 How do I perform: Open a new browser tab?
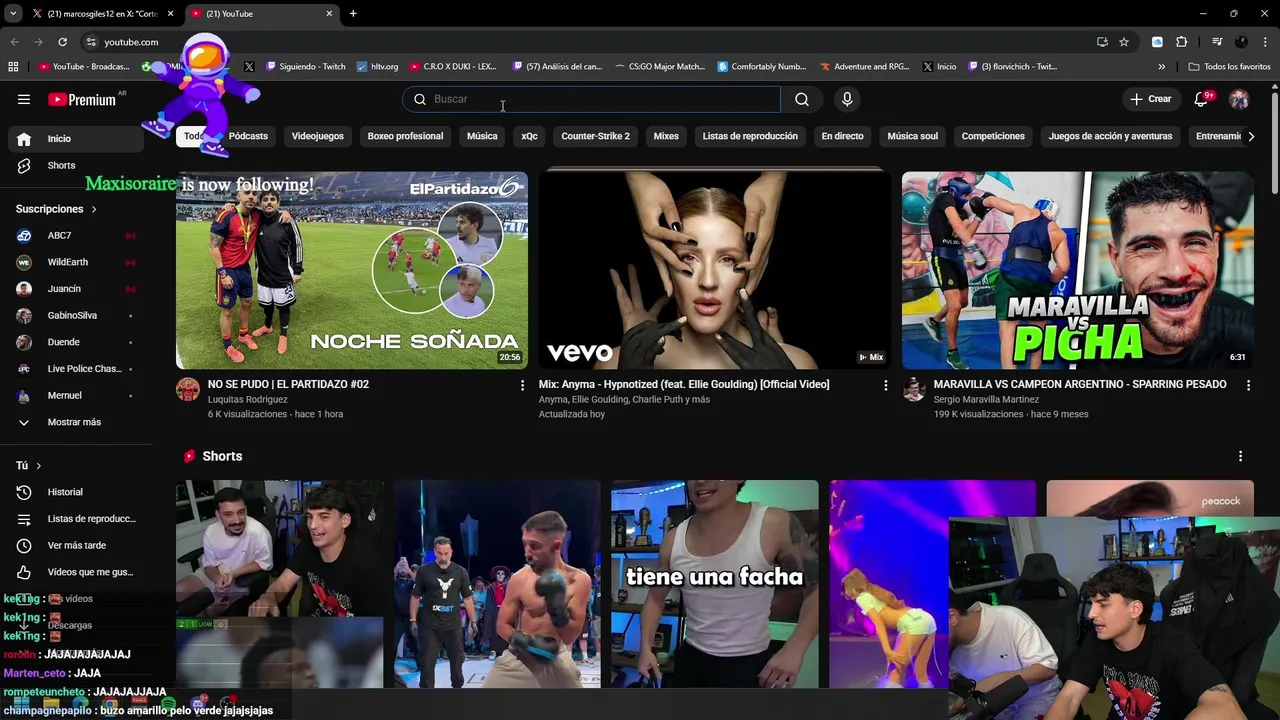(353, 14)
